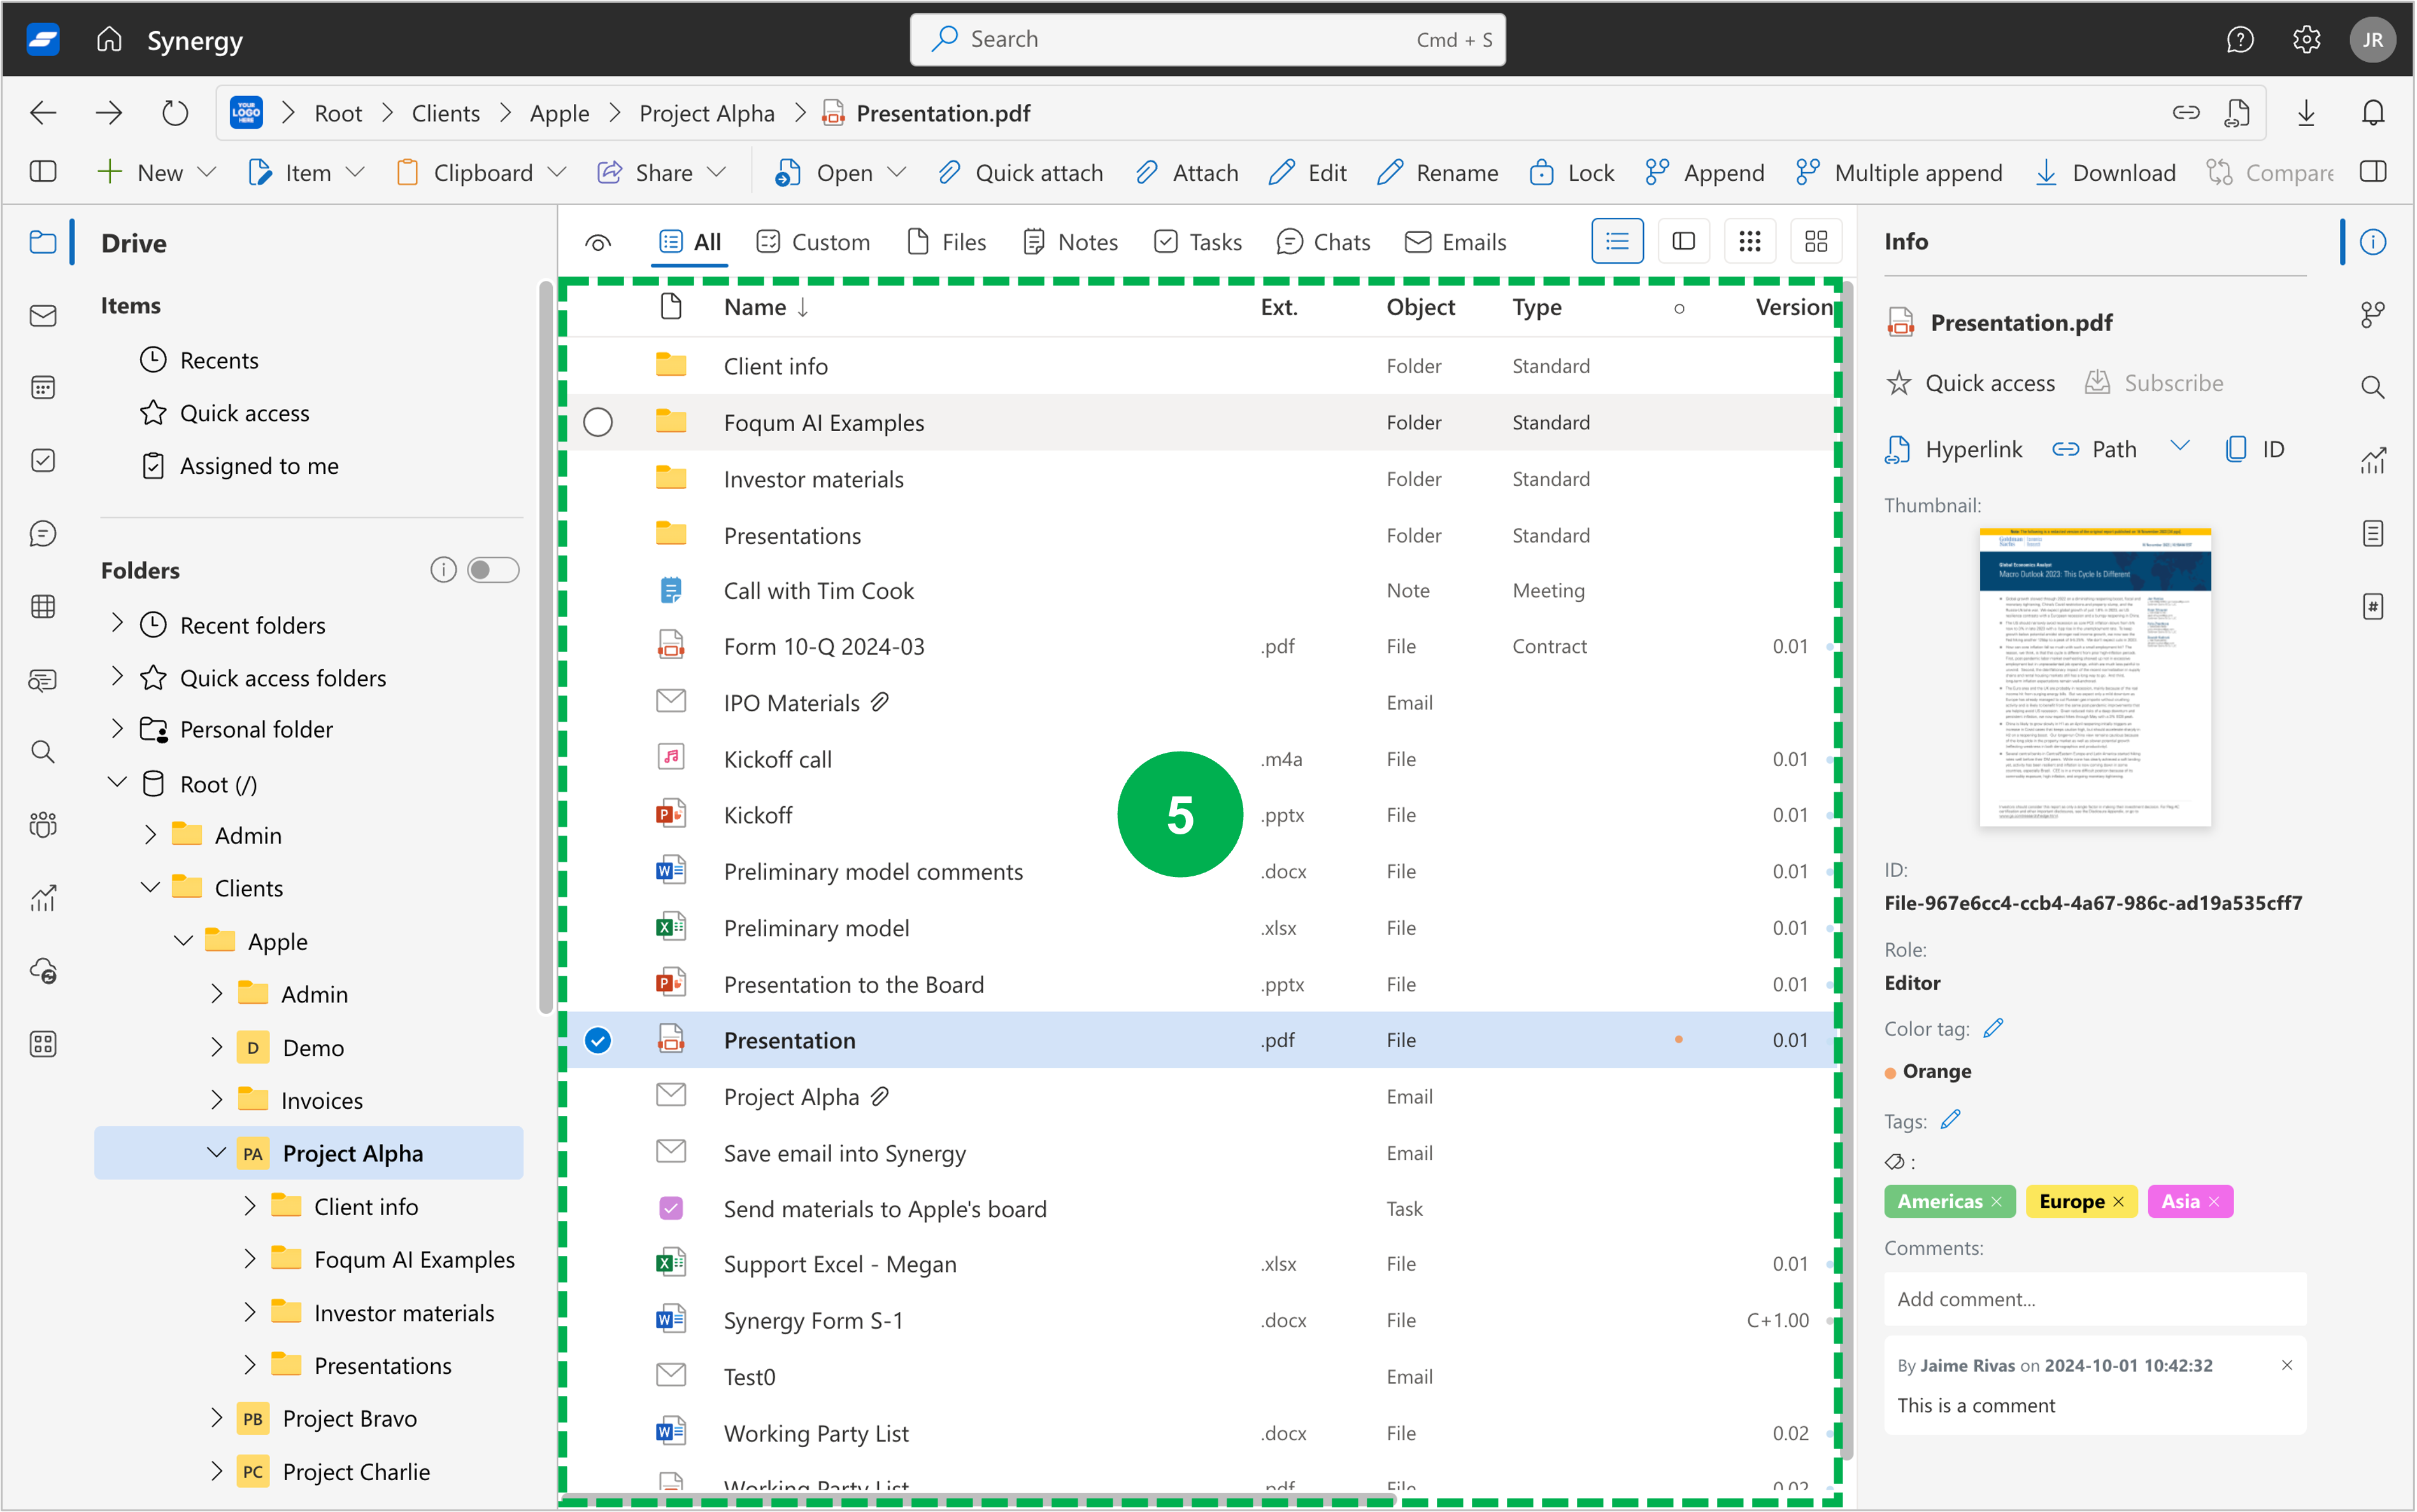Click the Hyperlink button in the Info panel
This screenshot has height=1512, width=2417.
coord(1953,449)
